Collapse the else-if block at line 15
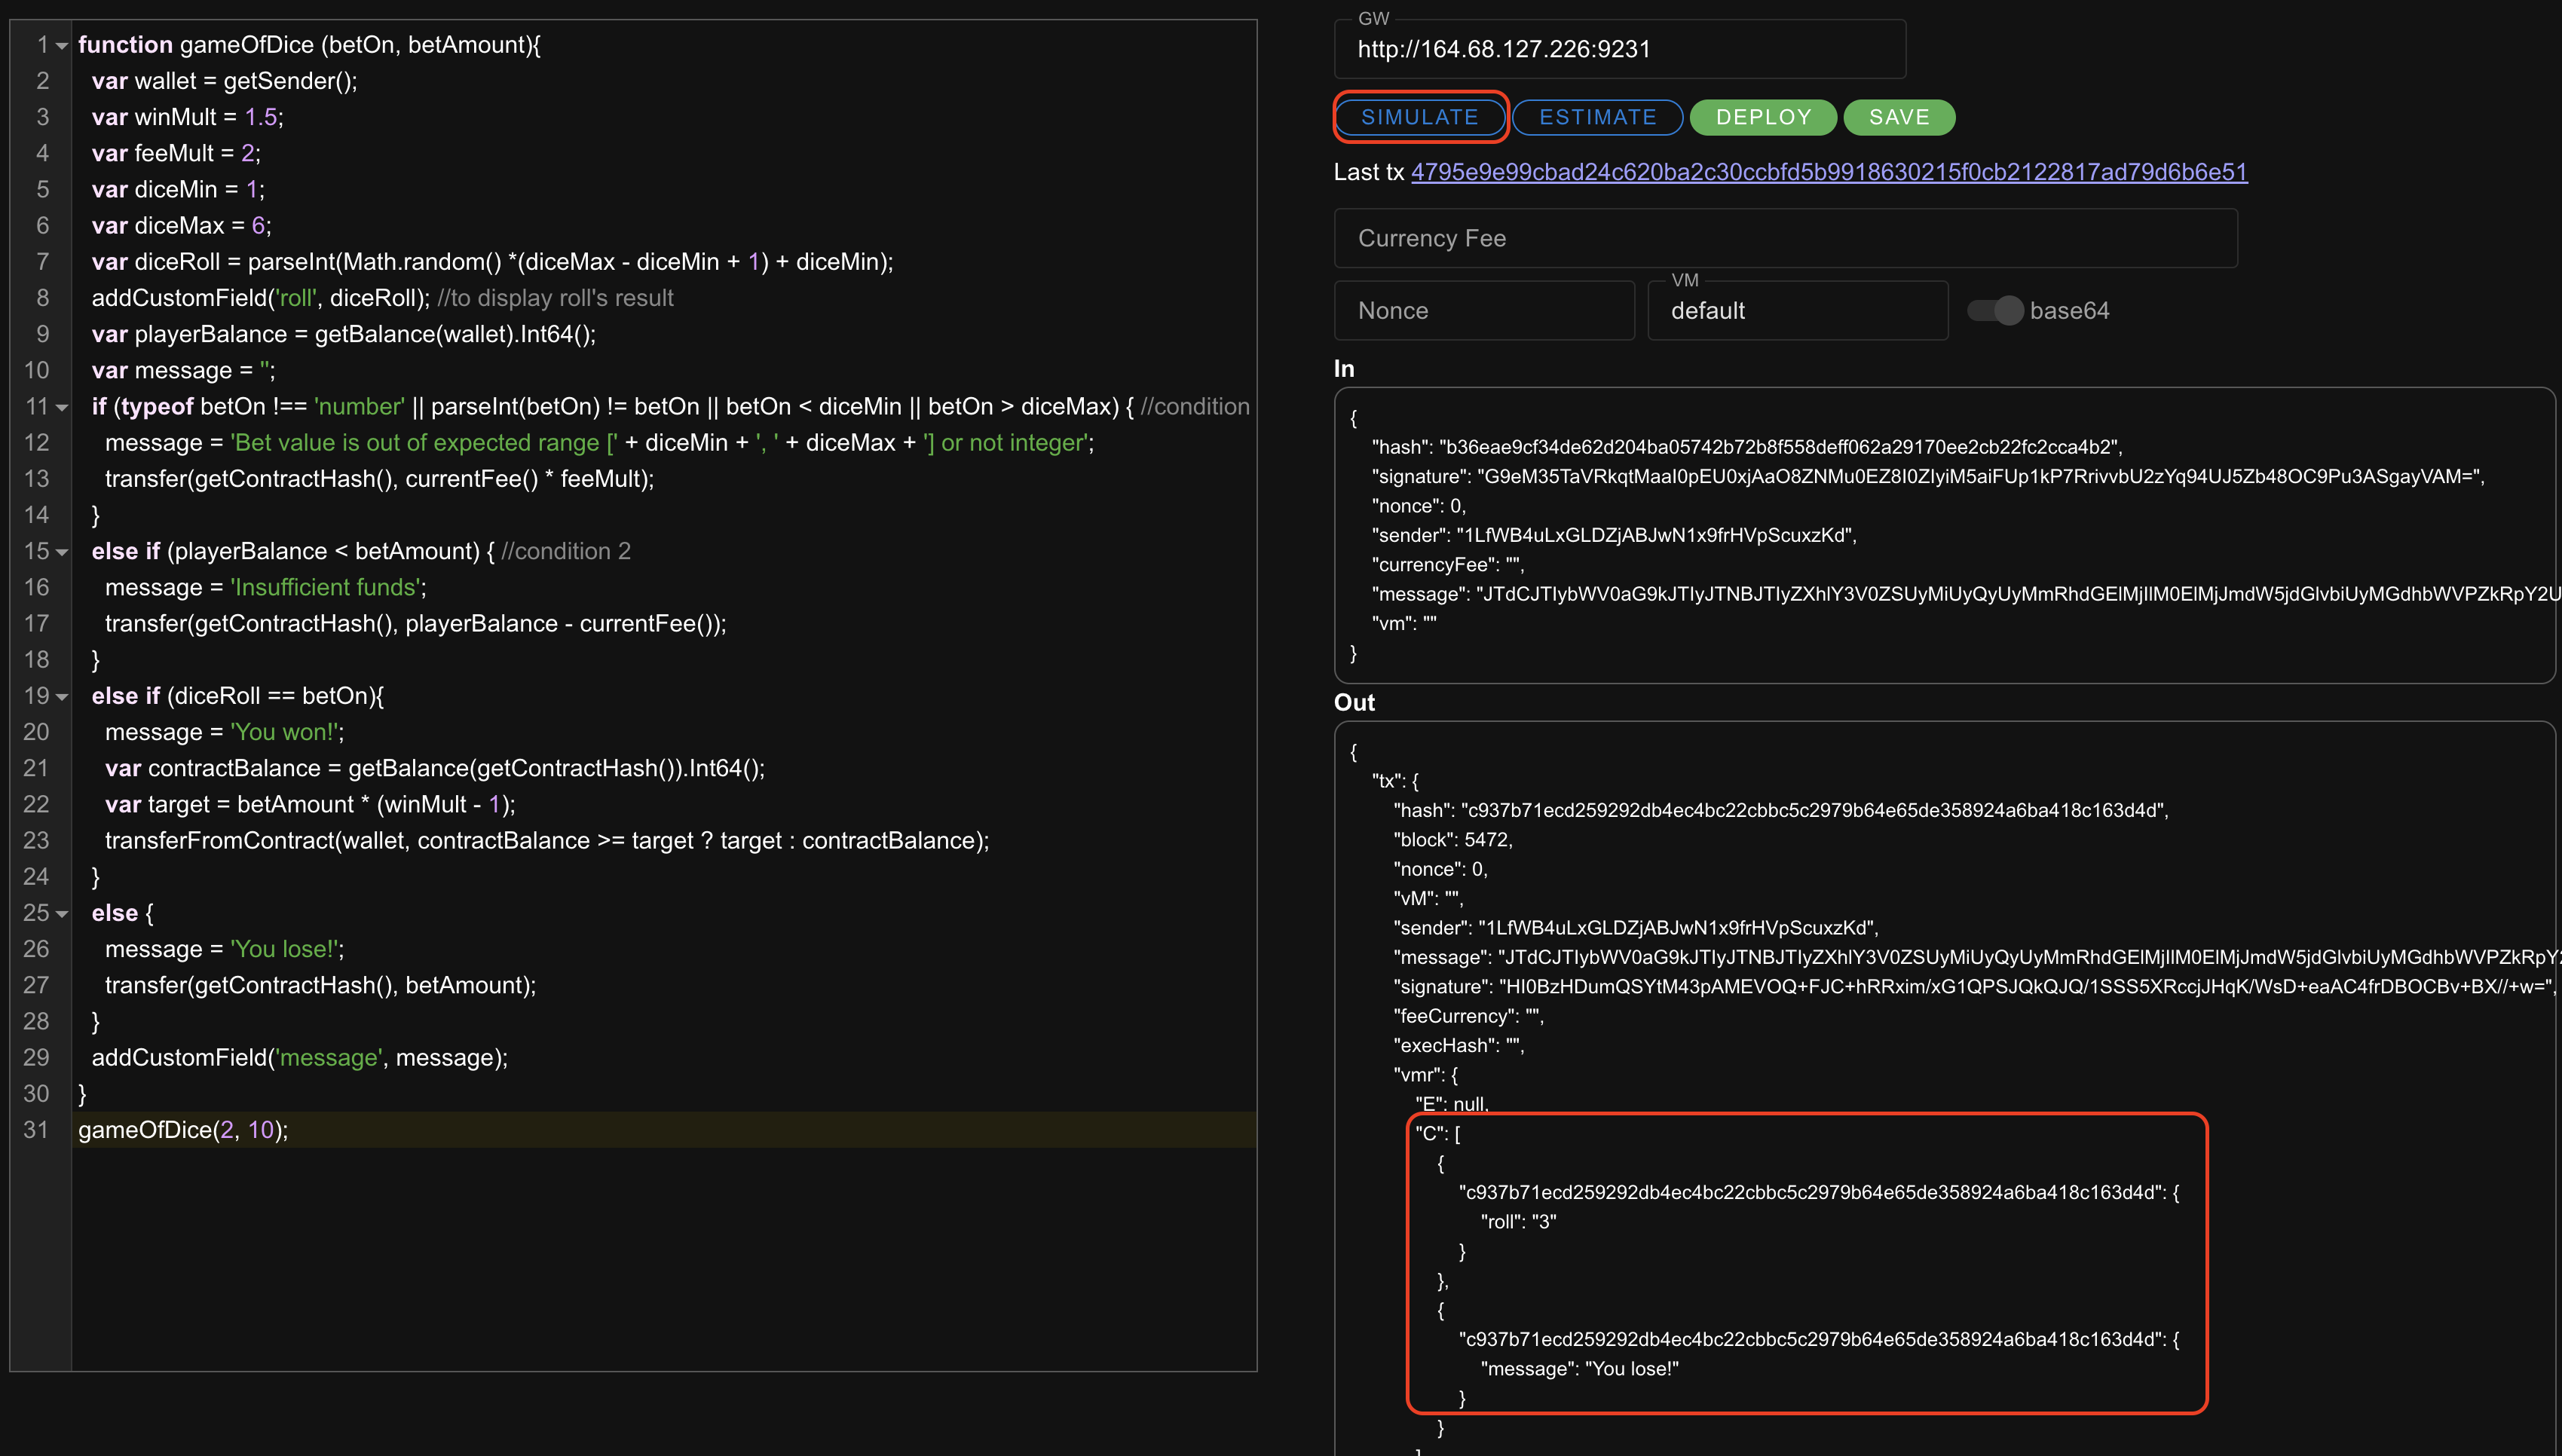2562x1456 pixels. (62, 553)
